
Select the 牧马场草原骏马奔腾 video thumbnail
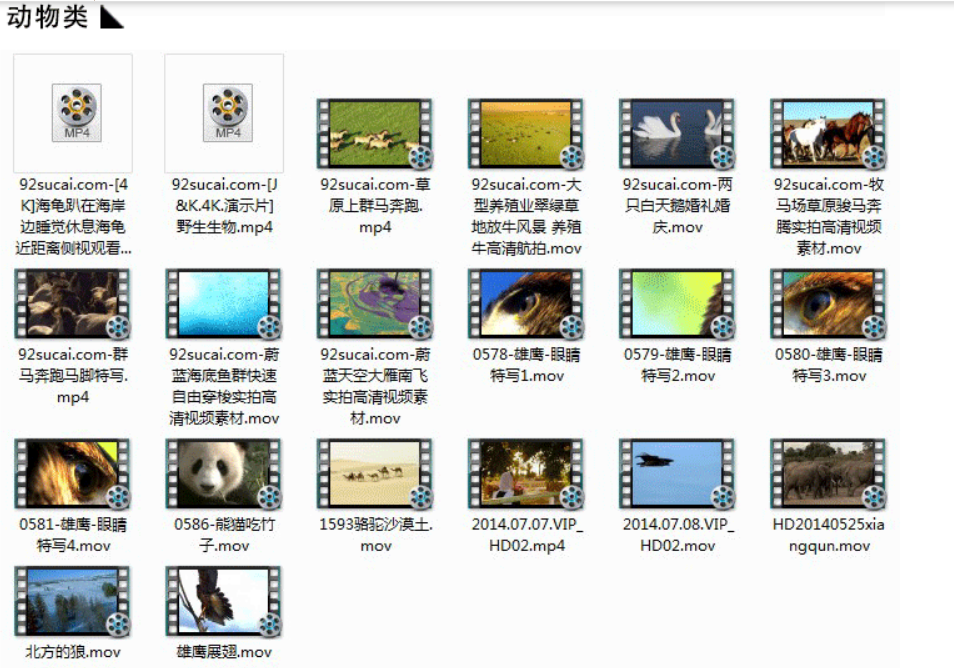pyautogui.click(x=828, y=134)
